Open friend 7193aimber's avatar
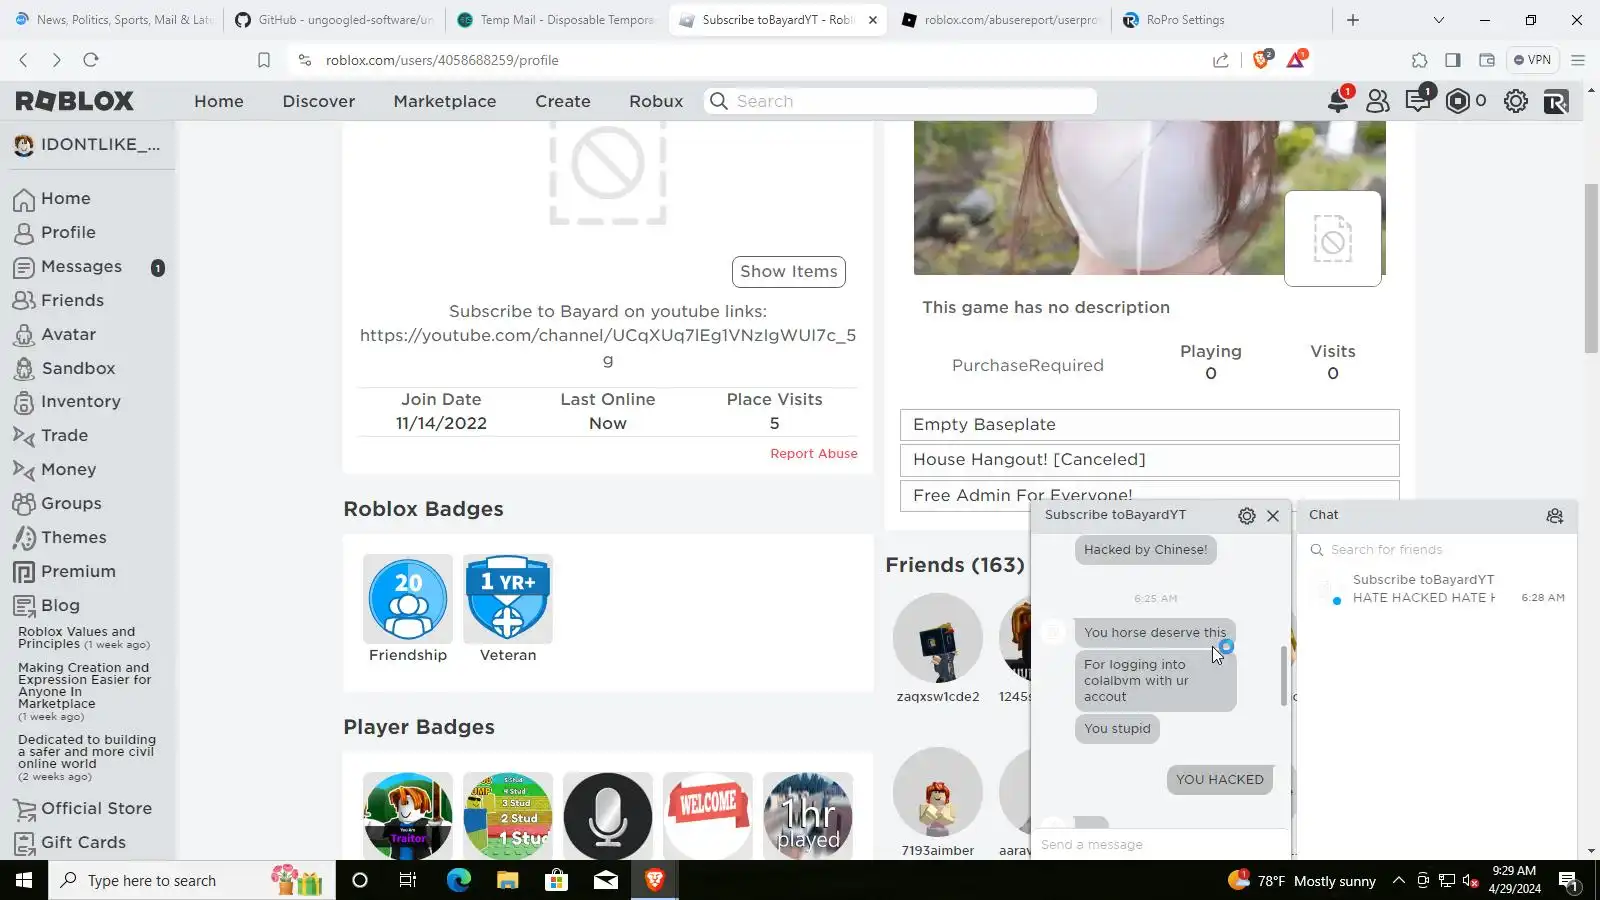The width and height of the screenshot is (1600, 900). pyautogui.click(x=938, y=792)
